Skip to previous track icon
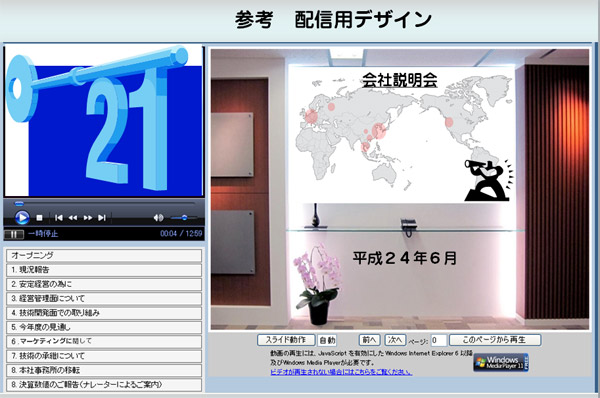This screenshot has width=600, height=398. point(59,218)
